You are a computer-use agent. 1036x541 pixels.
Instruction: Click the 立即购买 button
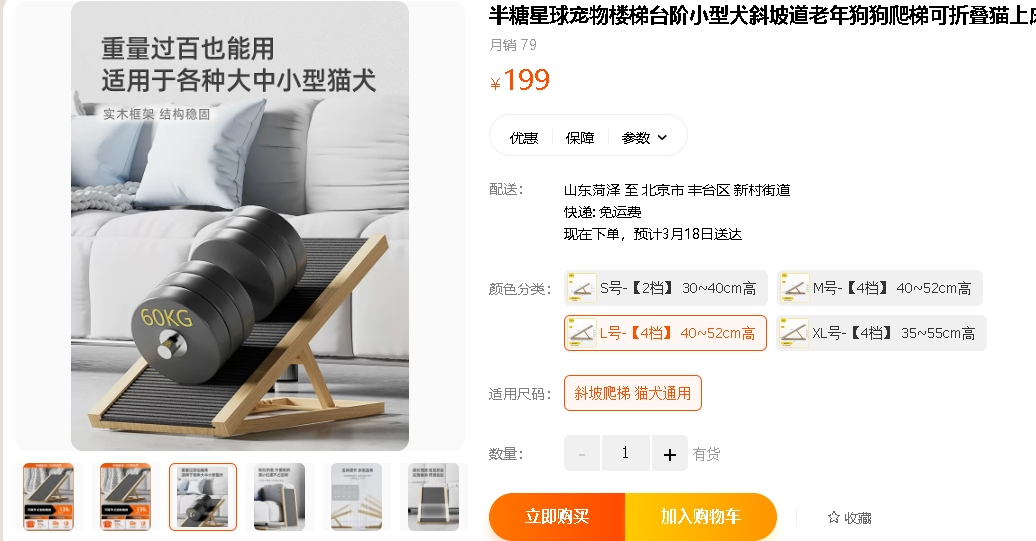pos(557,517)
